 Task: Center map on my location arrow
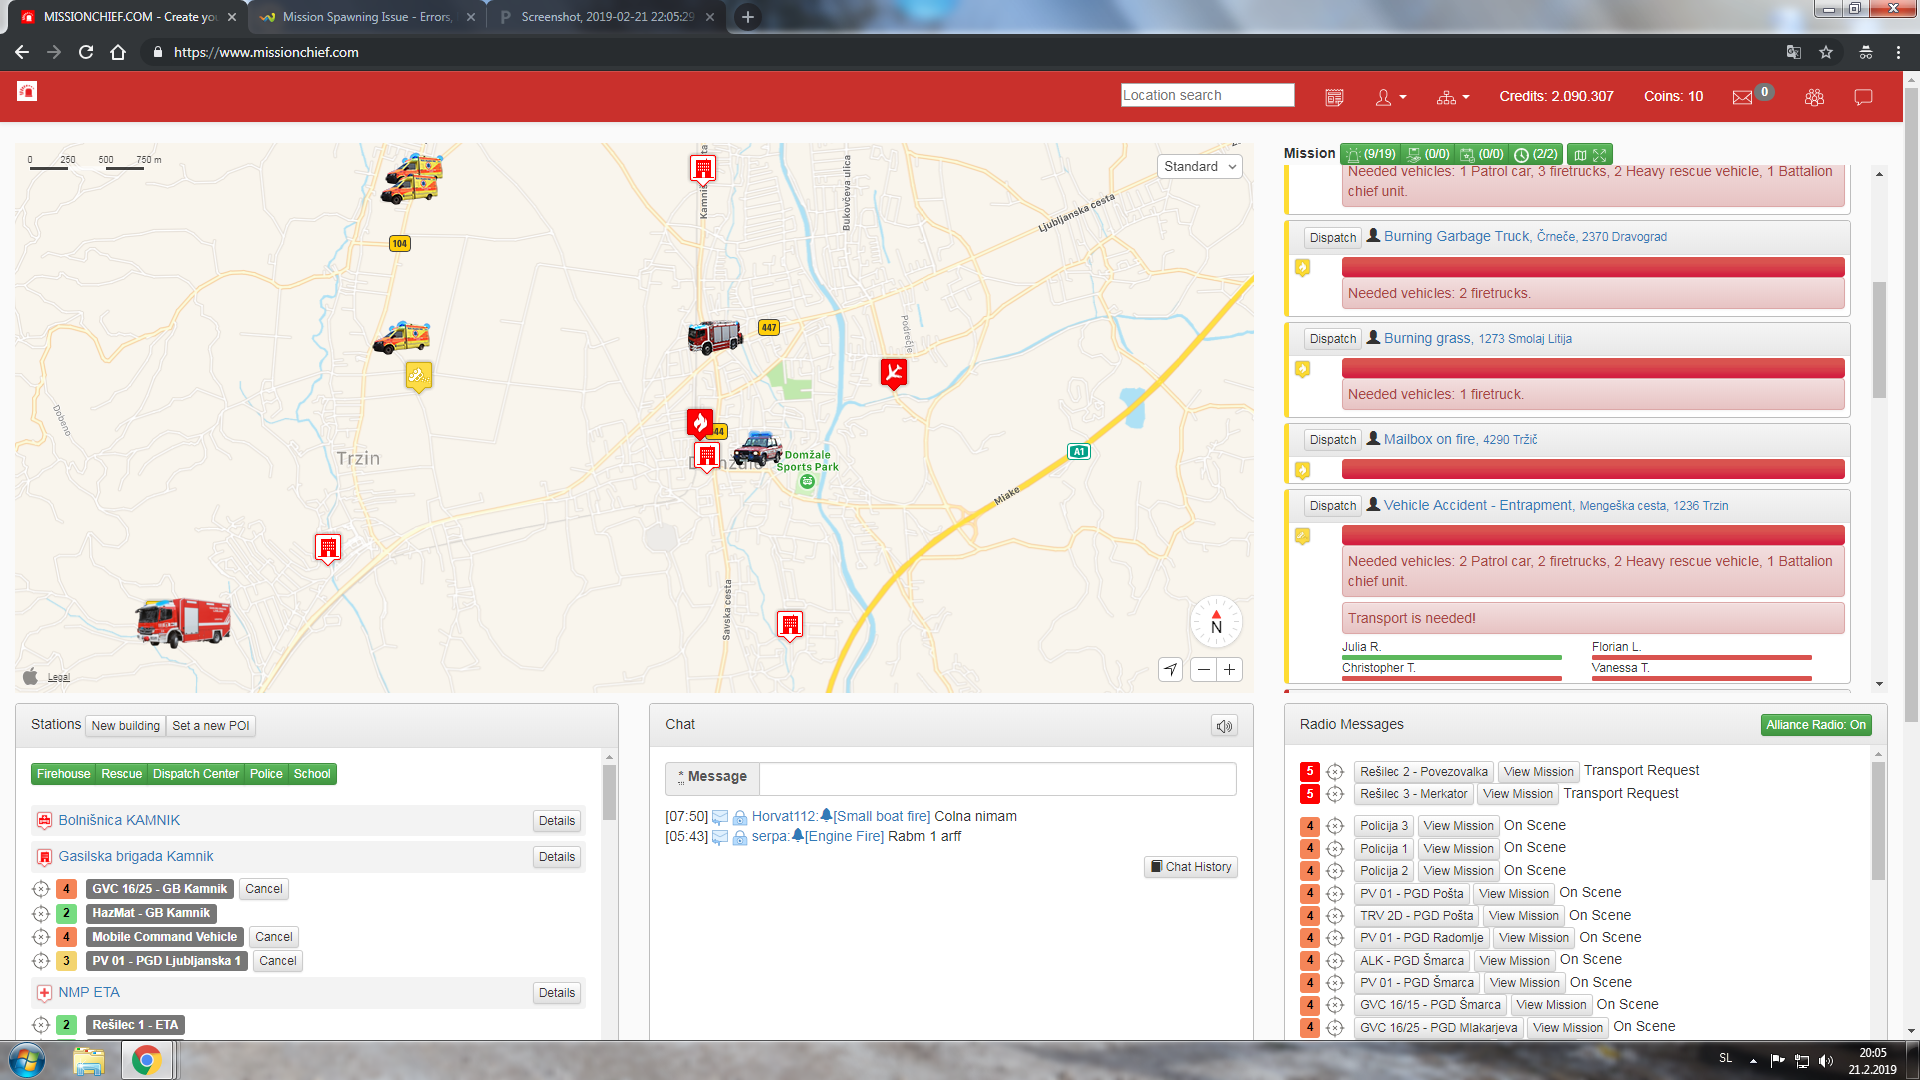1170,670
